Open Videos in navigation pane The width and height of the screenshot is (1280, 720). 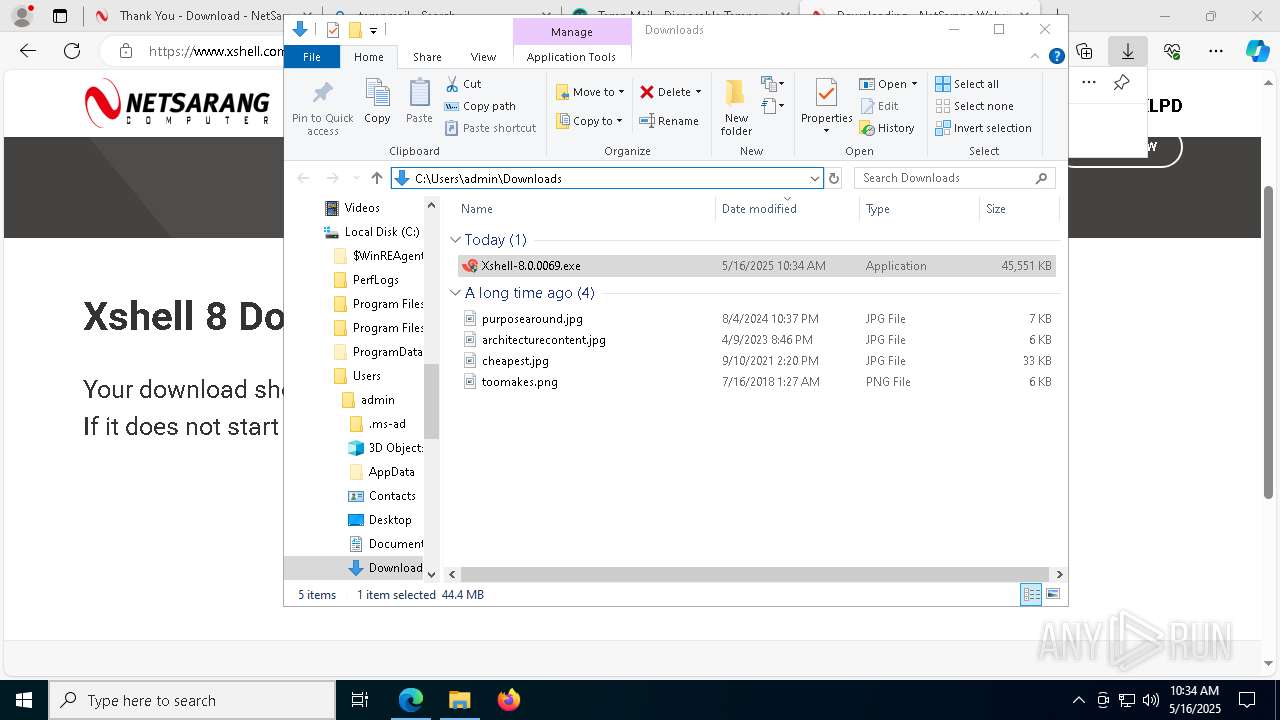point(353,208)
